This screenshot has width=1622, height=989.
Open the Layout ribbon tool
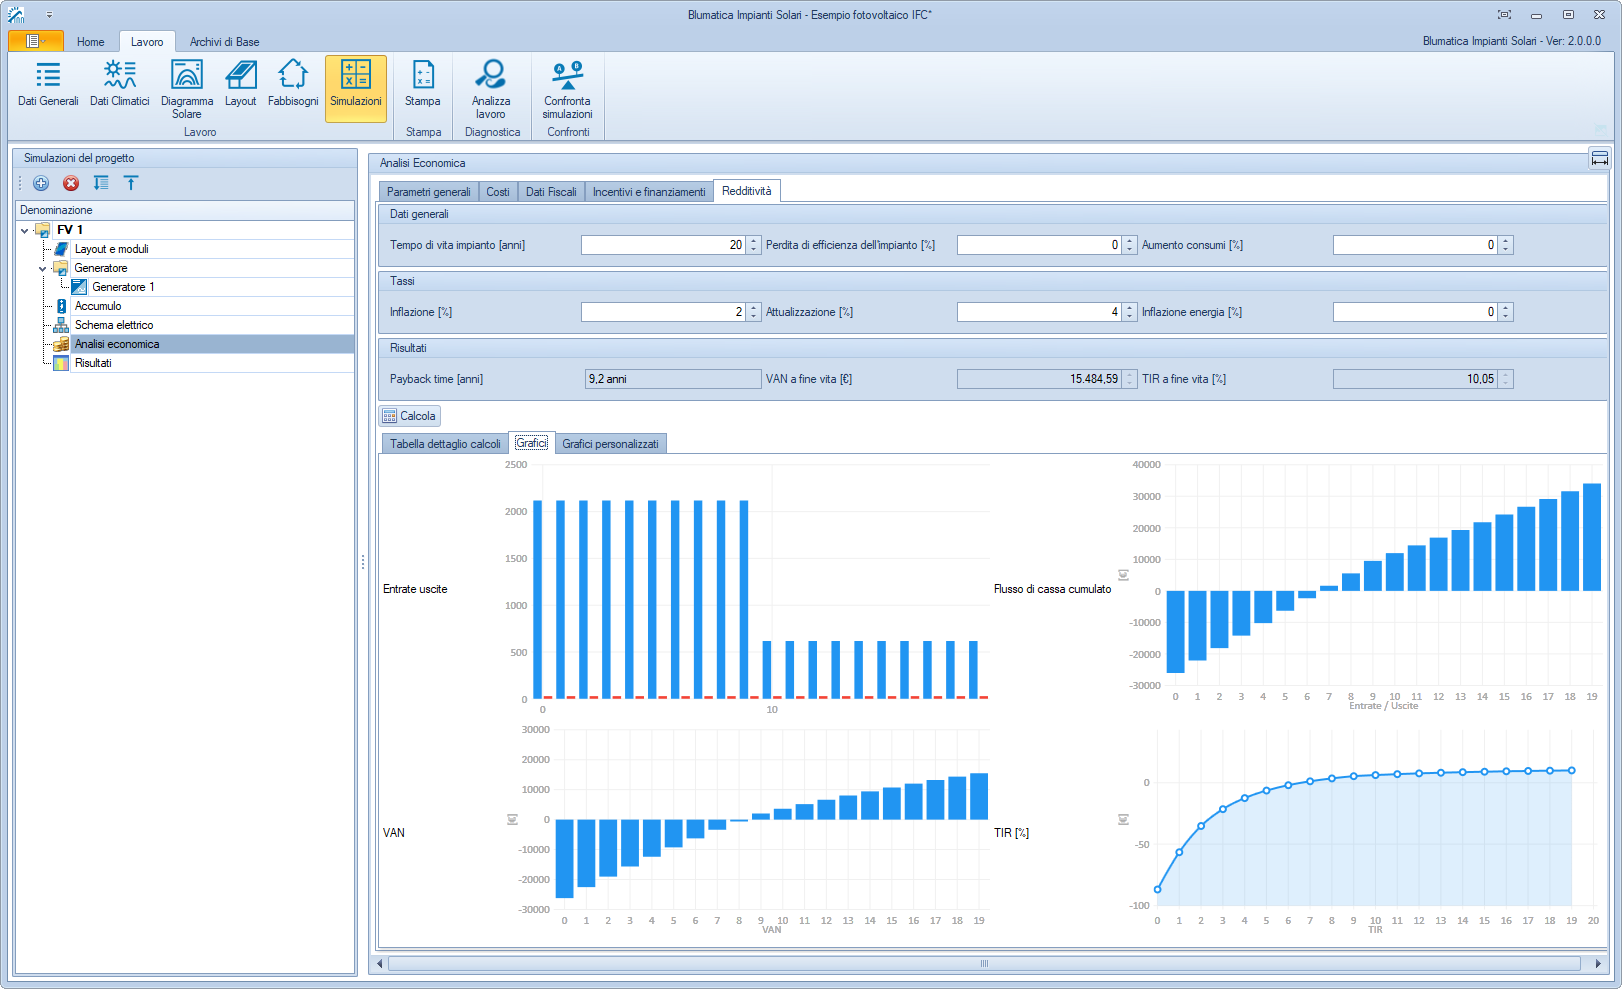click(x=240, y=84)
